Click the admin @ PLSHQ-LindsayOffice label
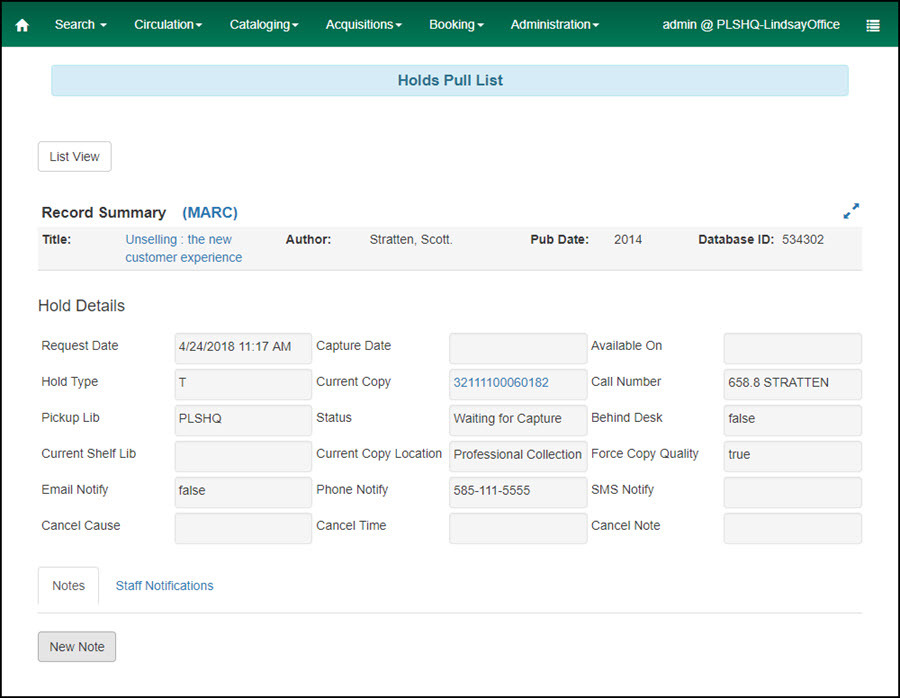Image resolution: width=900 pixels, height=698 pixels. tap(751, 25)
